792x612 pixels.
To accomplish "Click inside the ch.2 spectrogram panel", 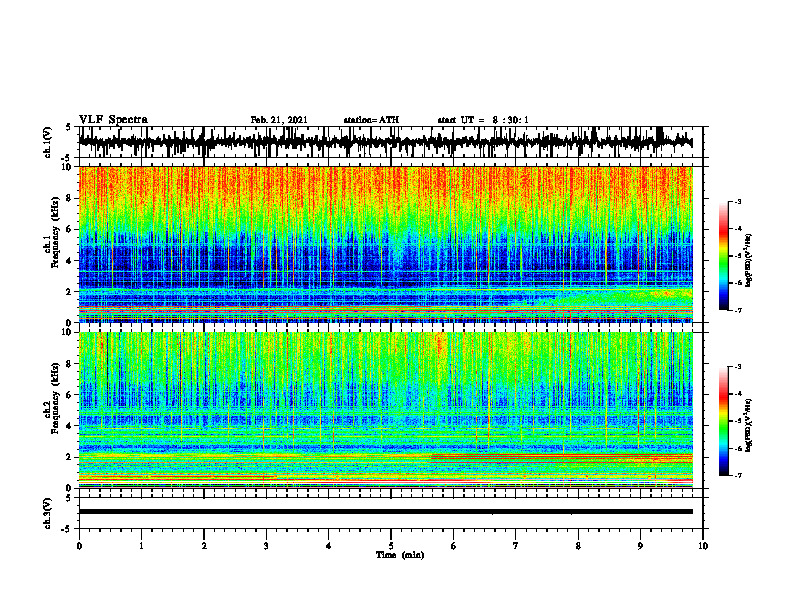I will click(385, 410).
